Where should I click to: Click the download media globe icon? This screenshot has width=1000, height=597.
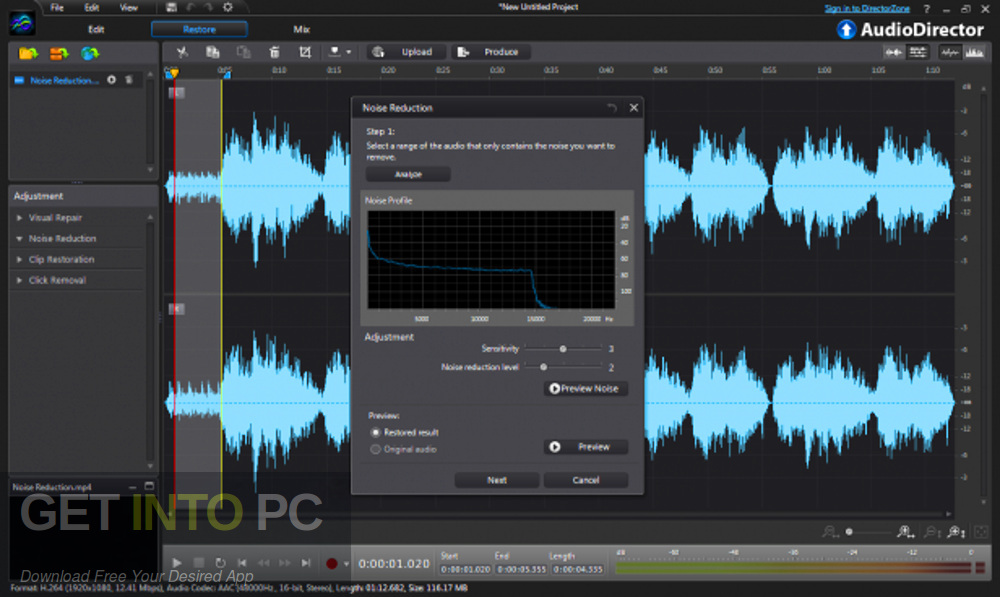90,54
